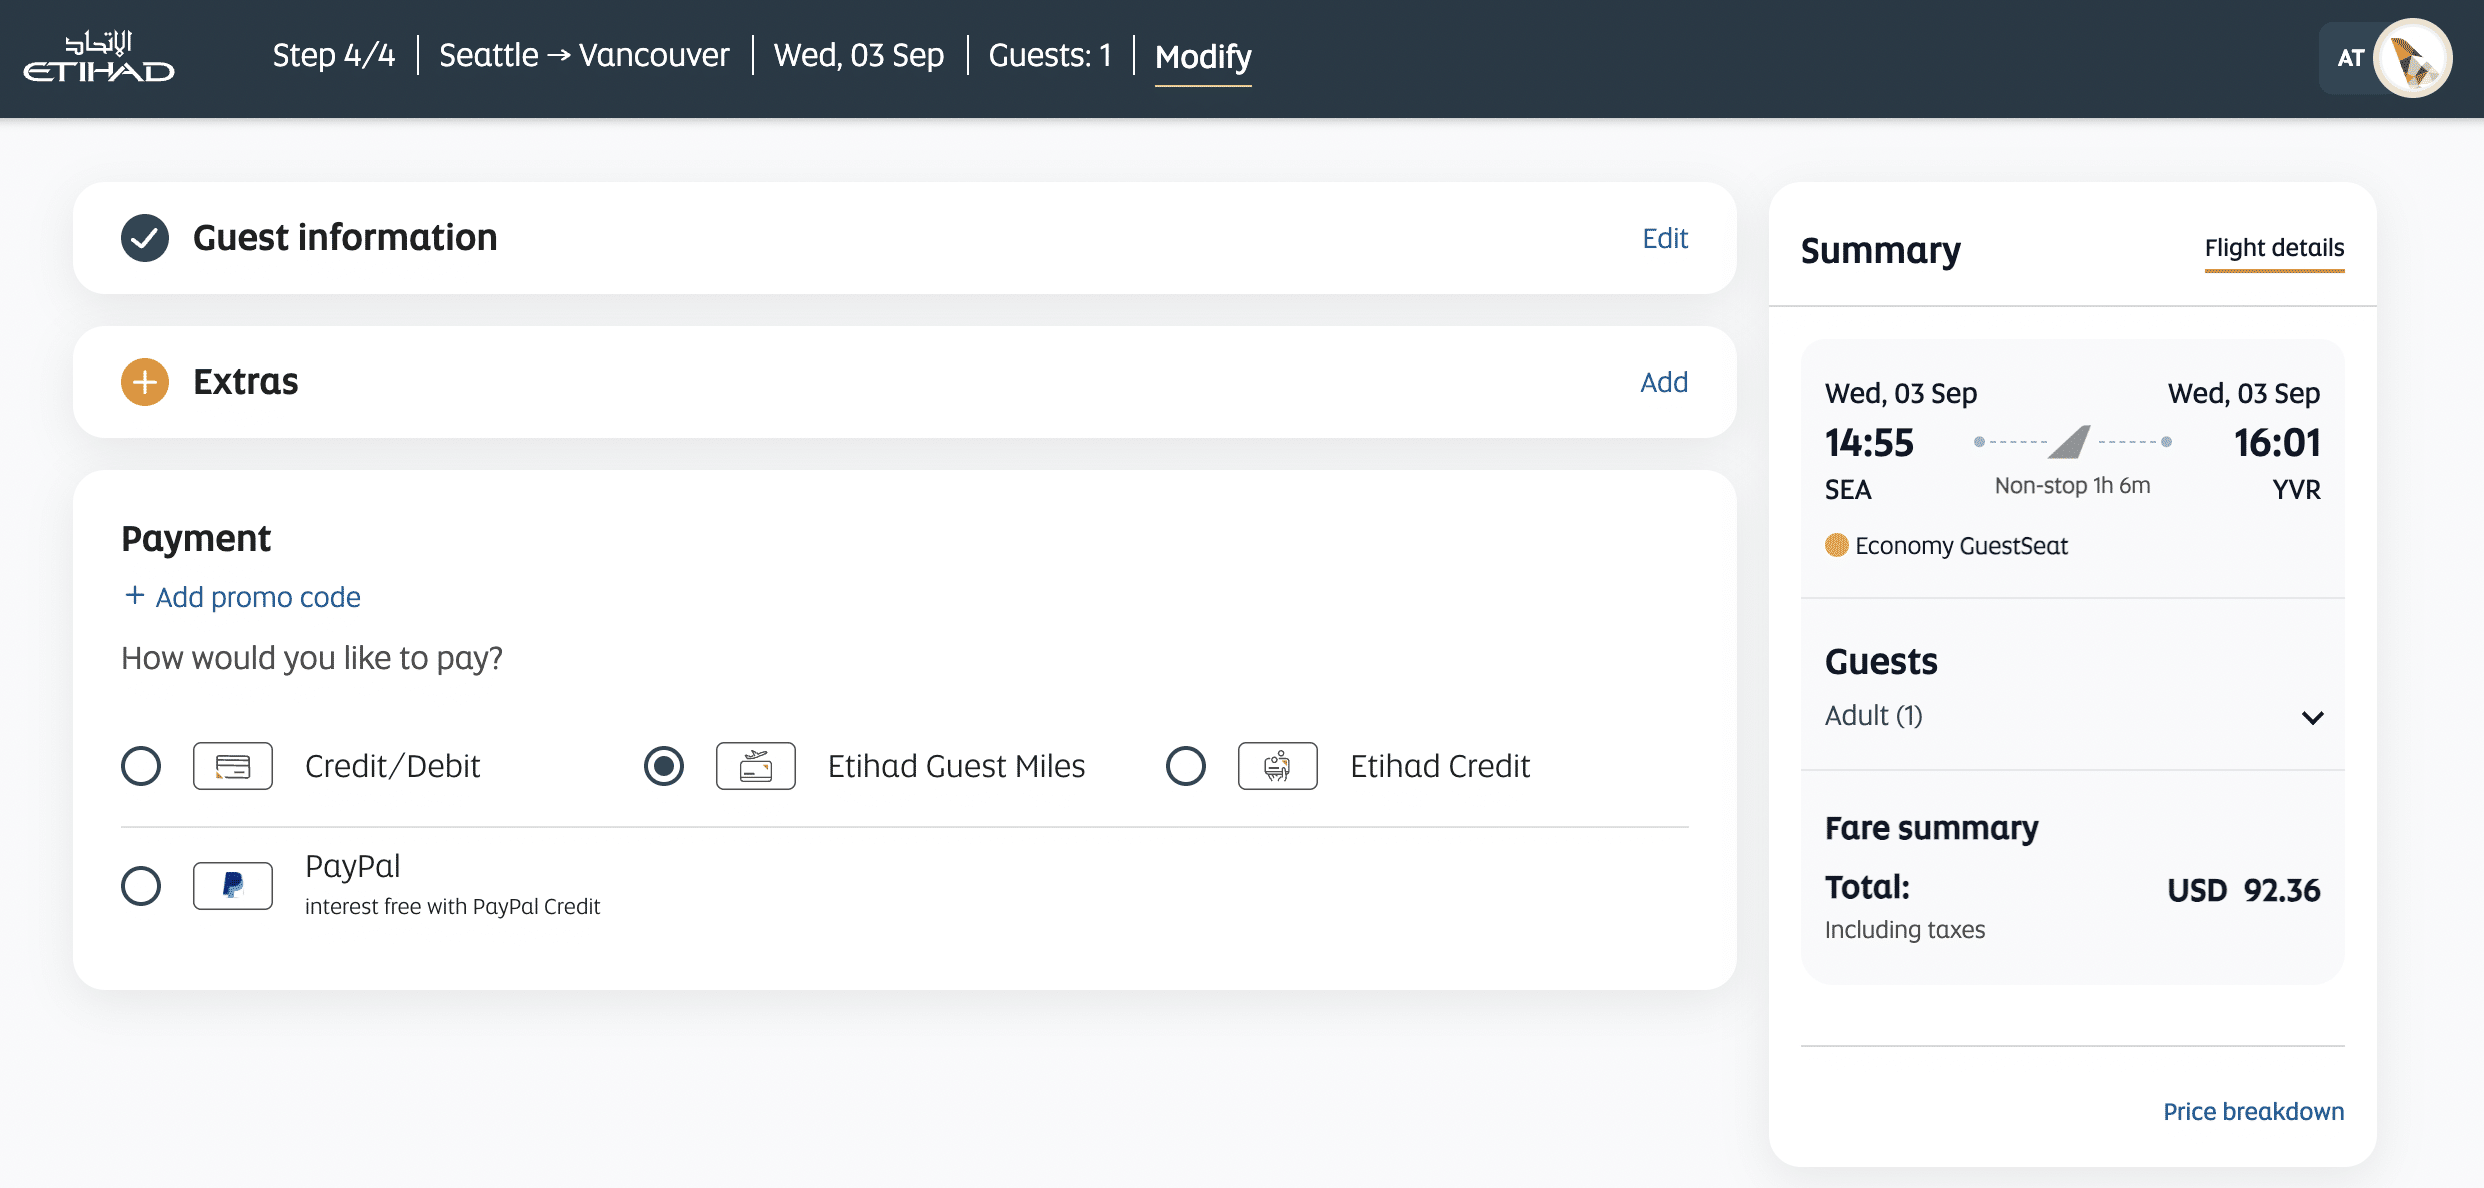Select Etihad Credit radio button
Screen dimensions: 2484x1188
coord(1186,766)
